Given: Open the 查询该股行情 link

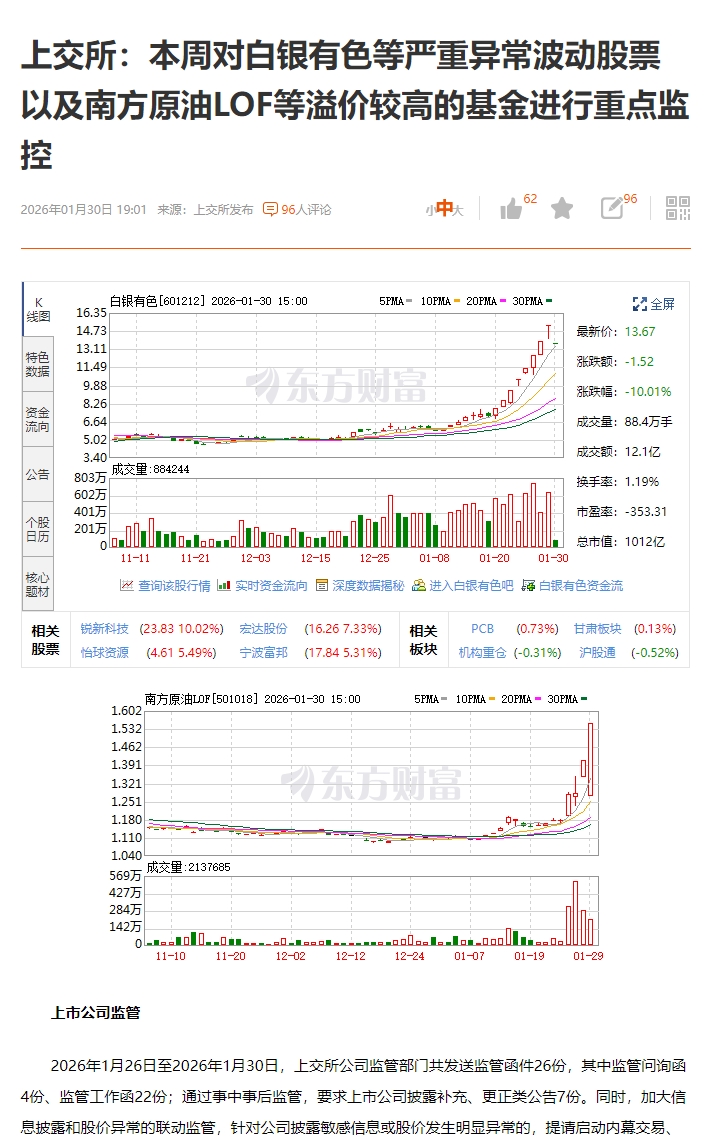Looking at the screenshot, I should pyautogui.click(x=174, y=585).
